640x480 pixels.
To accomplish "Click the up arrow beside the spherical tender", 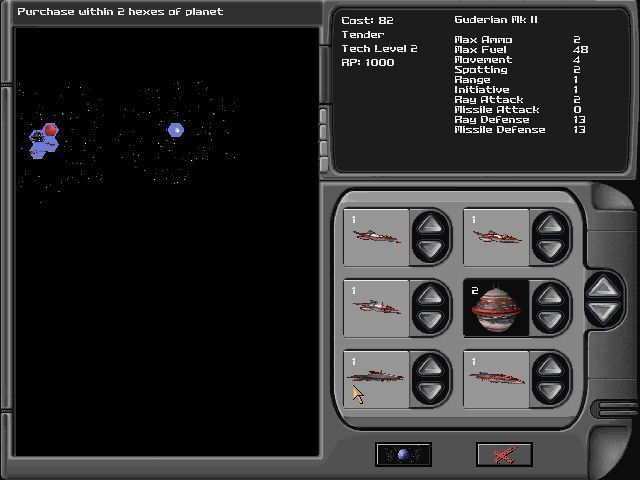I will pyautogui.click(x=551, y=295).
